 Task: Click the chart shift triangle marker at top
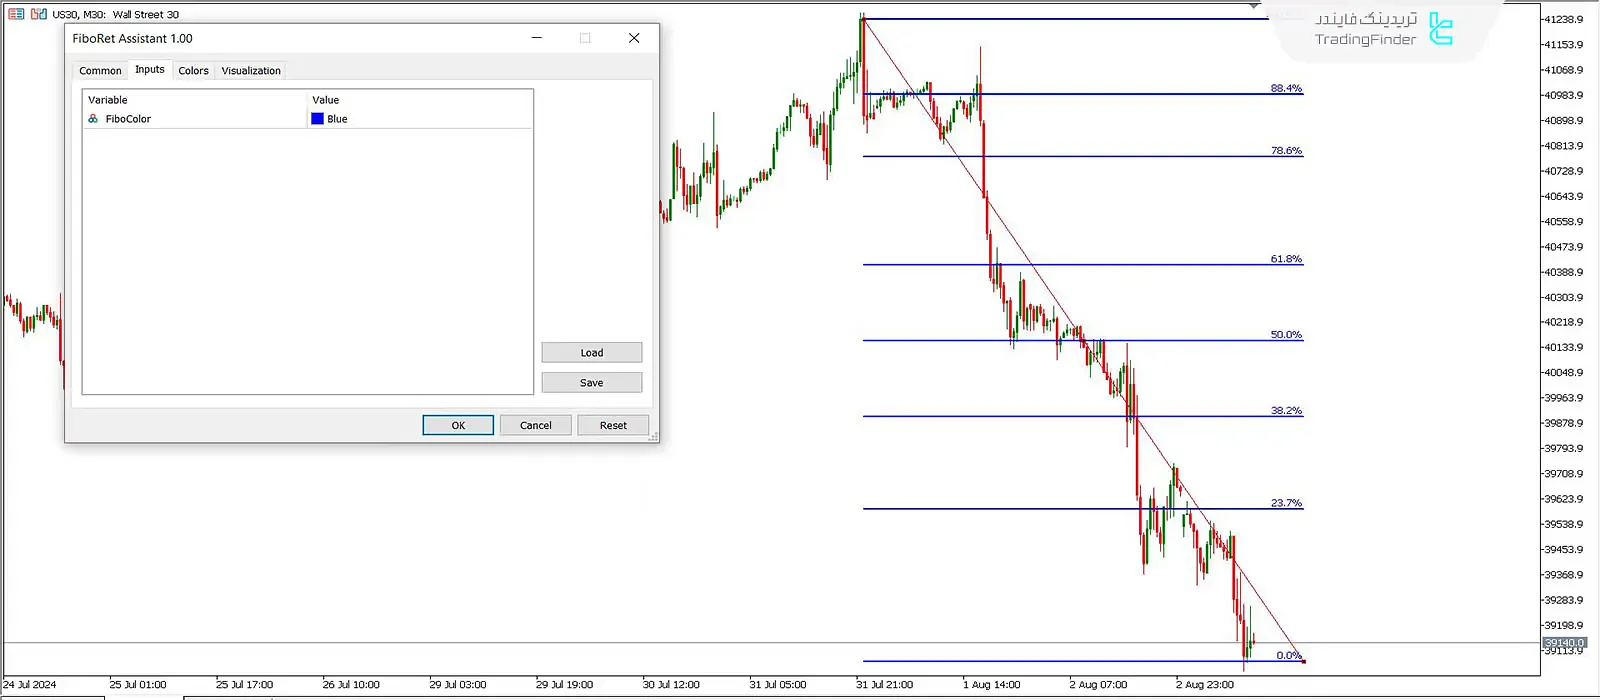tap(1253, 6)
